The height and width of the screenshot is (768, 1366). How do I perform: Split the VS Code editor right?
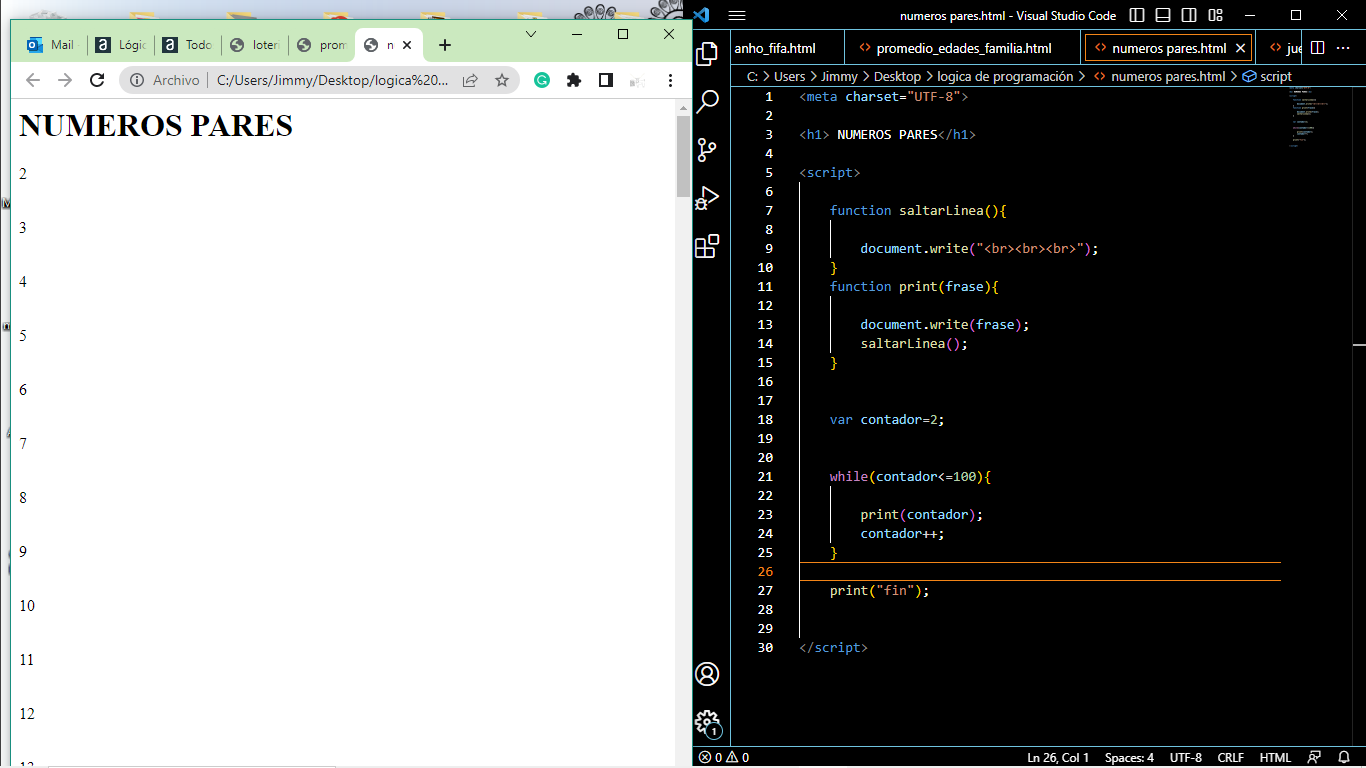1318,48
